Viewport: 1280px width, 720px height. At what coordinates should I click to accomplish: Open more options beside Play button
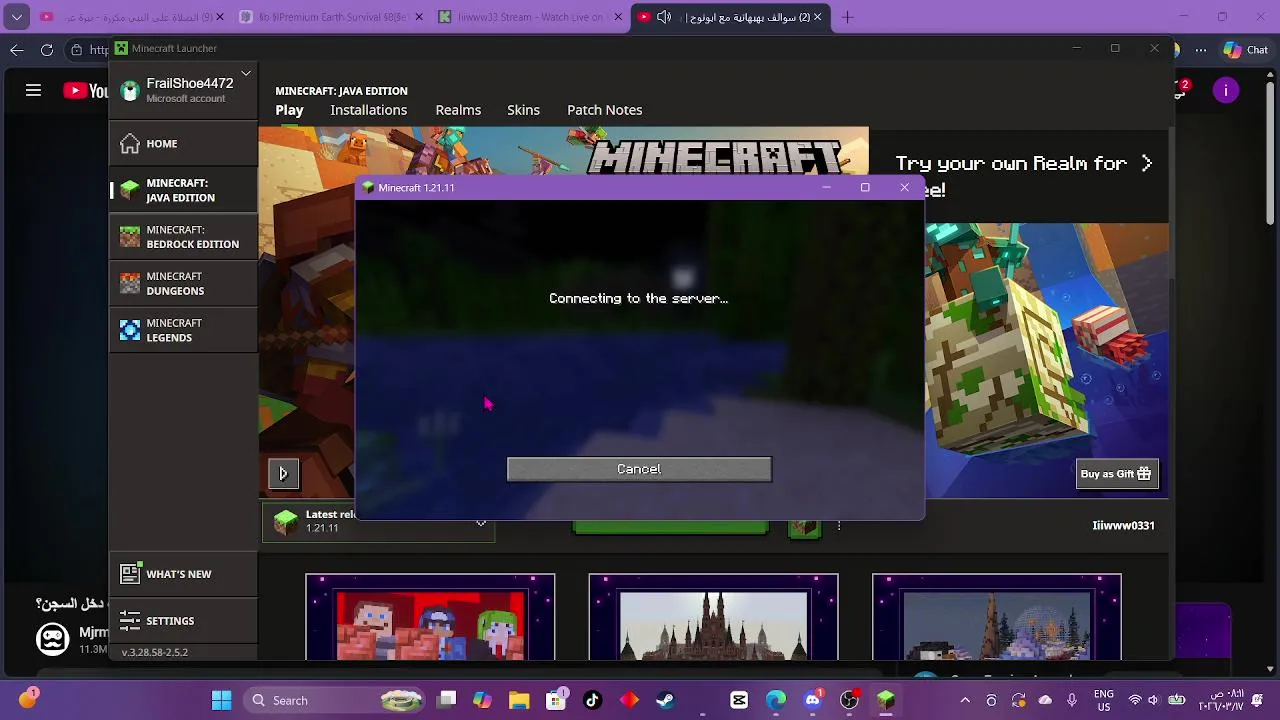pyautogui.click(x=838, y=526)
